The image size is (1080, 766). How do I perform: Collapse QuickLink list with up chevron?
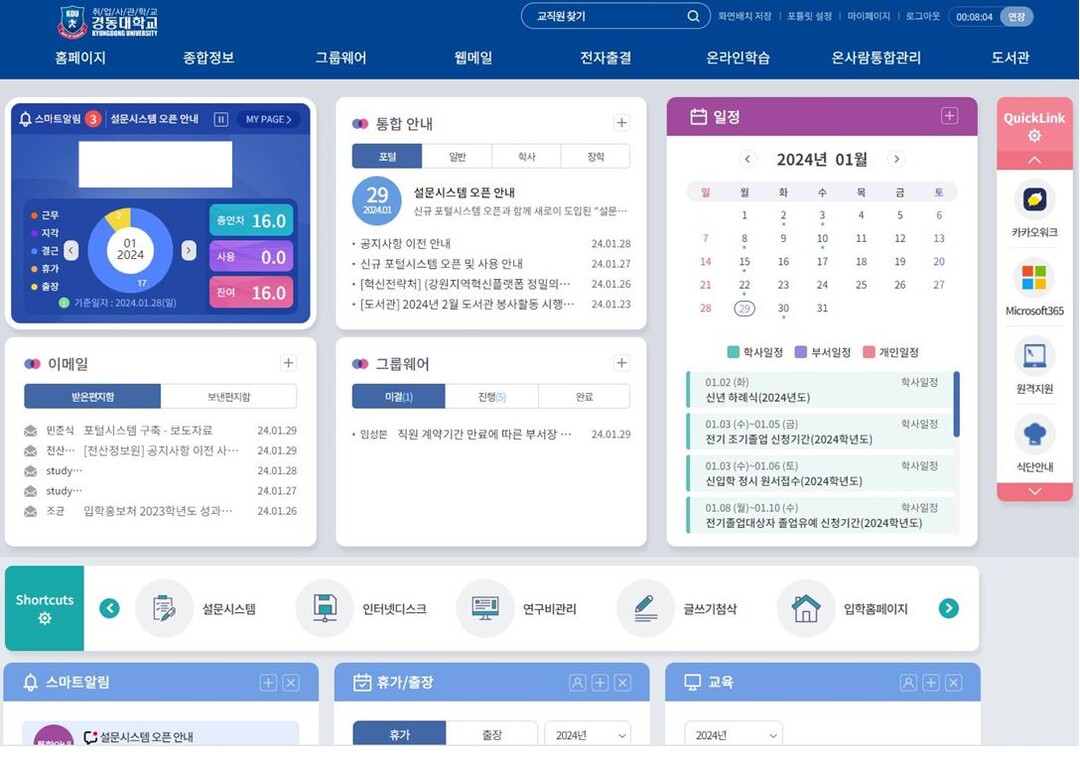point(1034,160)
